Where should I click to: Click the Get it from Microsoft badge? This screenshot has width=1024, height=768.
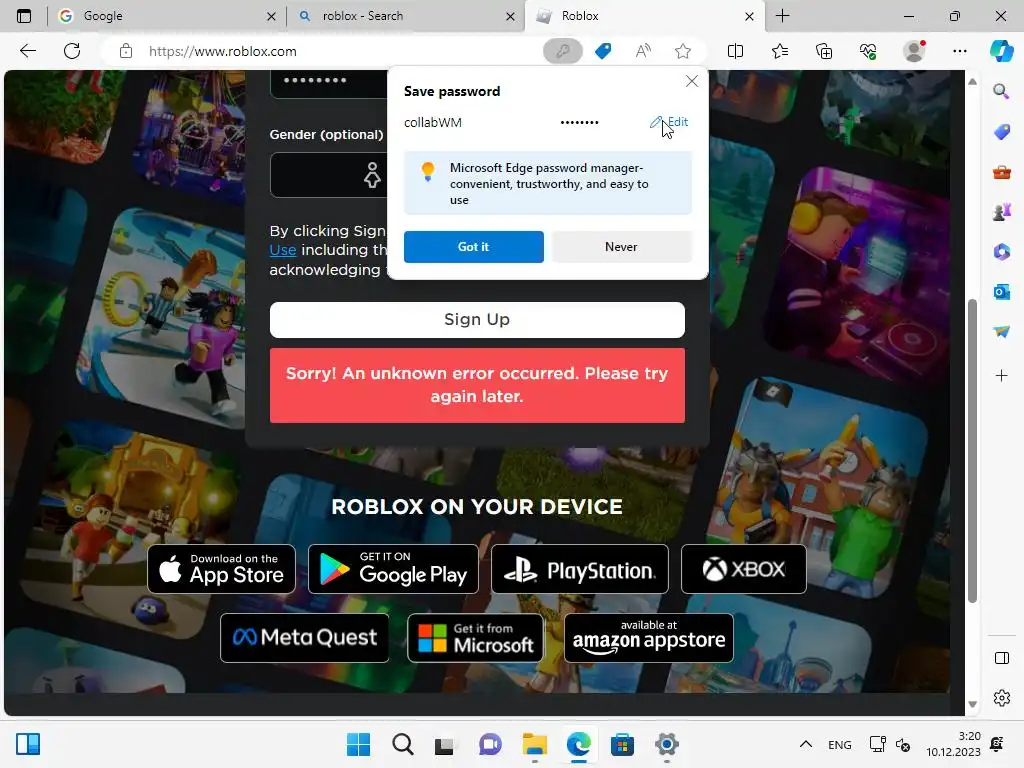475,638
